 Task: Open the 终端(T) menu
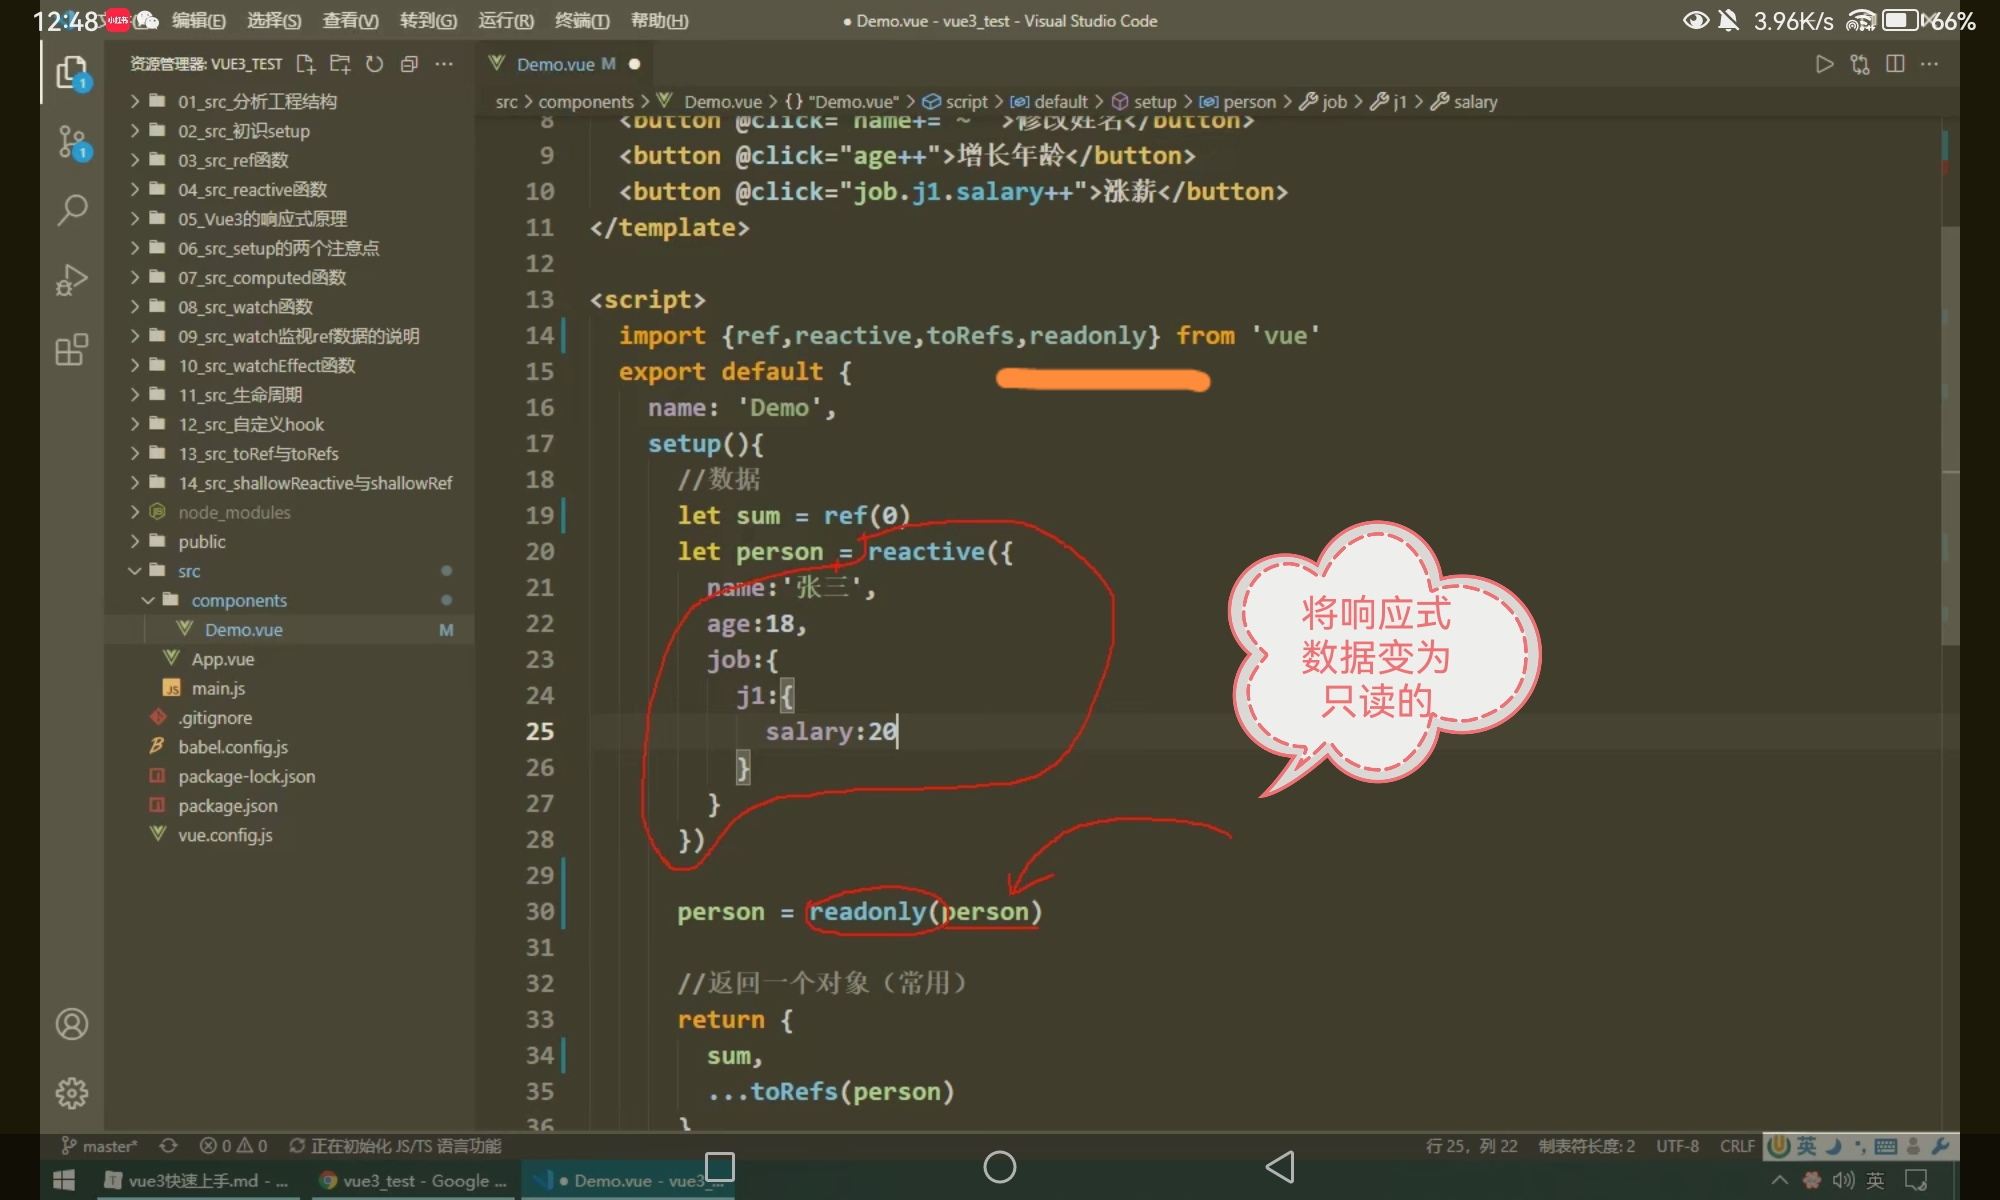582,20
